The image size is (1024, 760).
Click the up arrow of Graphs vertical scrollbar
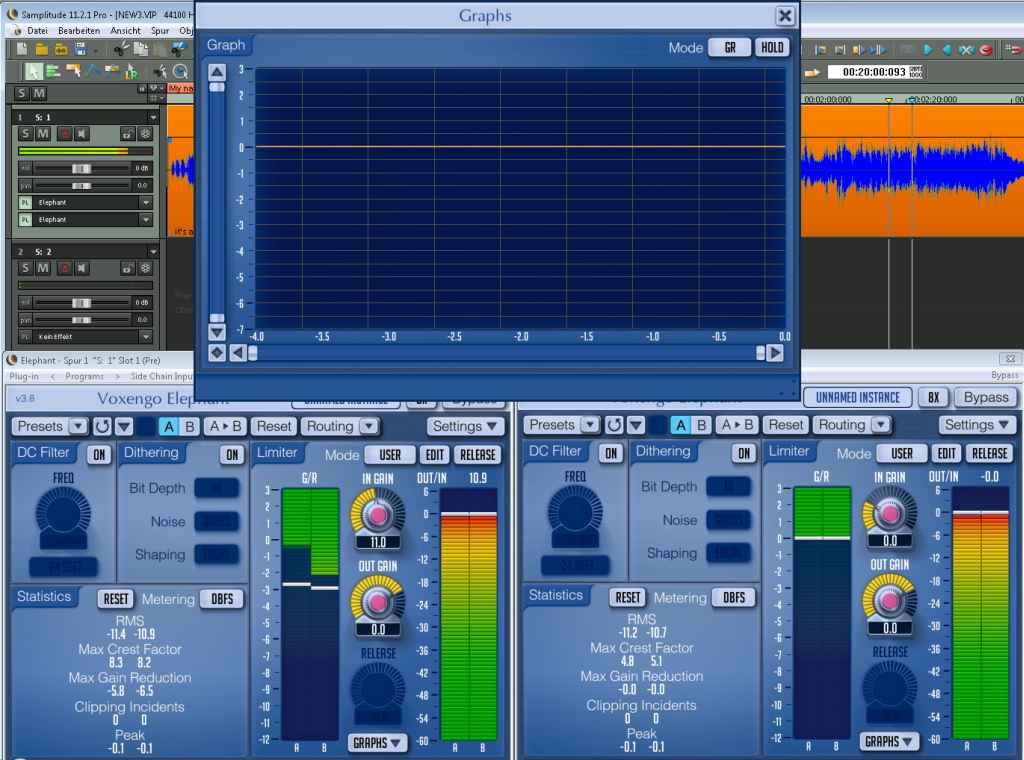(x=217, y=72)
